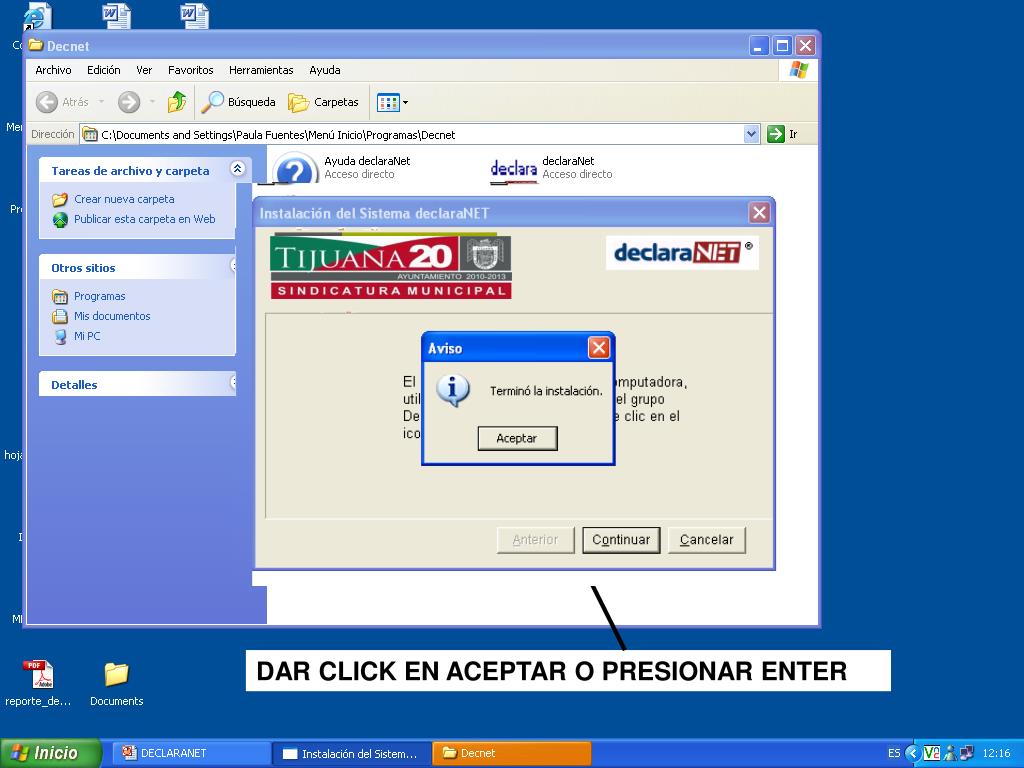Open Mis documentos in Otros sitios

click(x=112, y=316)
